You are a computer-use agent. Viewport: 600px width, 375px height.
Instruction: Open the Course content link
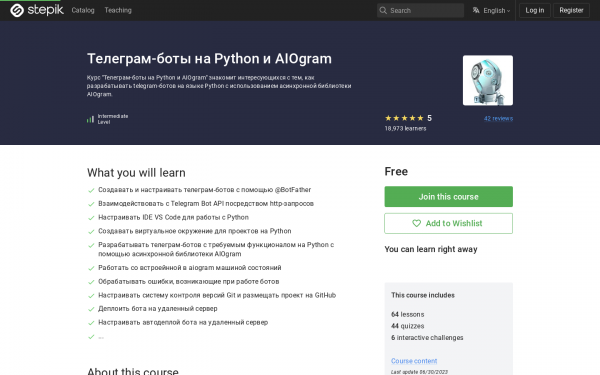(x=414, y=361)
